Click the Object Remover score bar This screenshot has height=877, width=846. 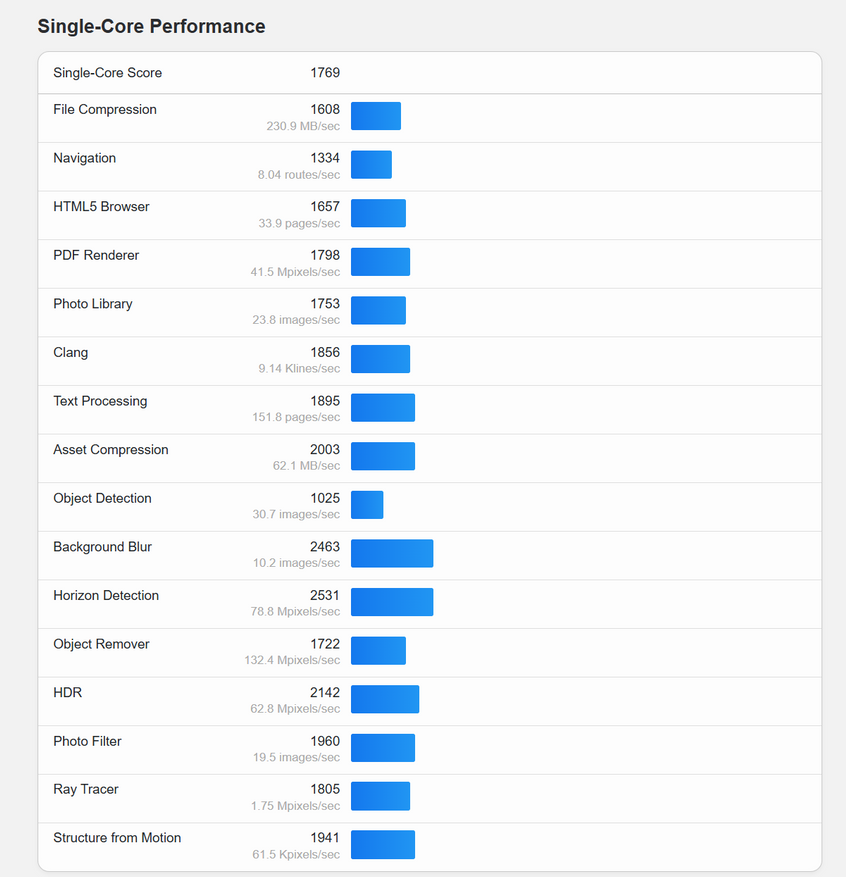click(x=378, y=650)
